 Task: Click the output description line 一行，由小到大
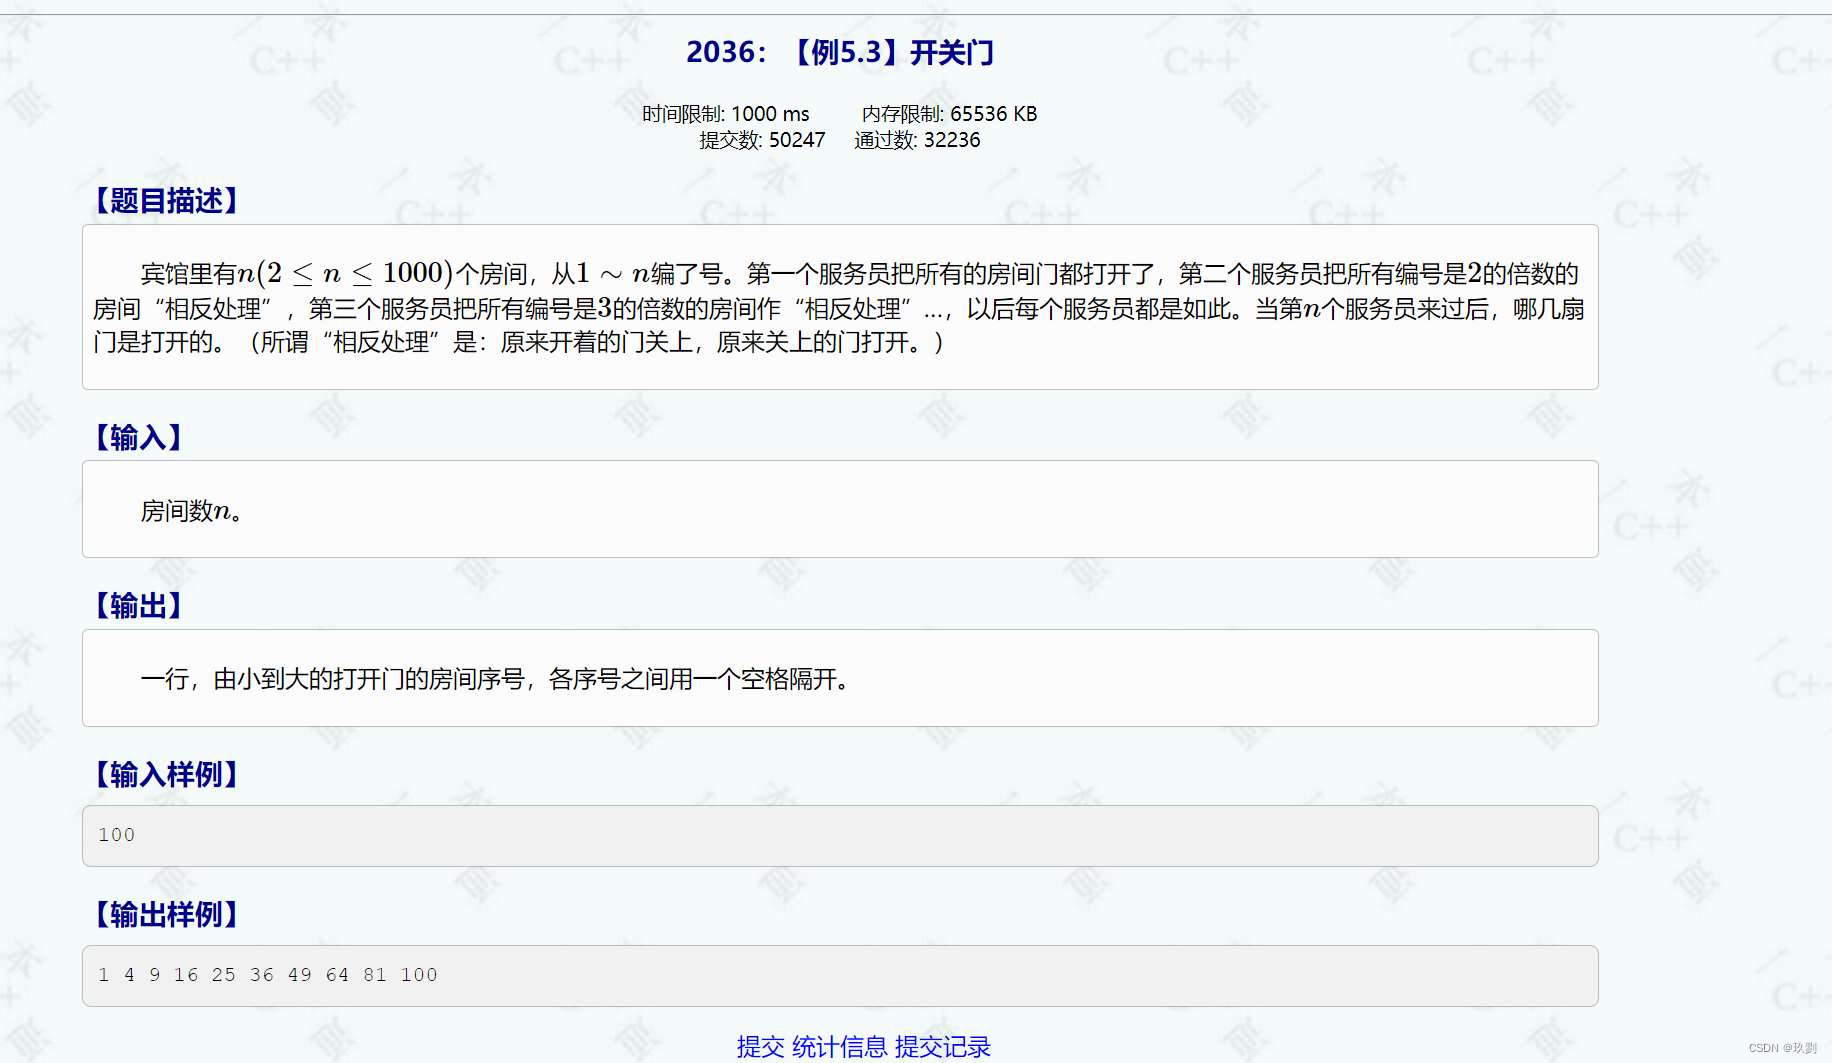pos(497,679)
